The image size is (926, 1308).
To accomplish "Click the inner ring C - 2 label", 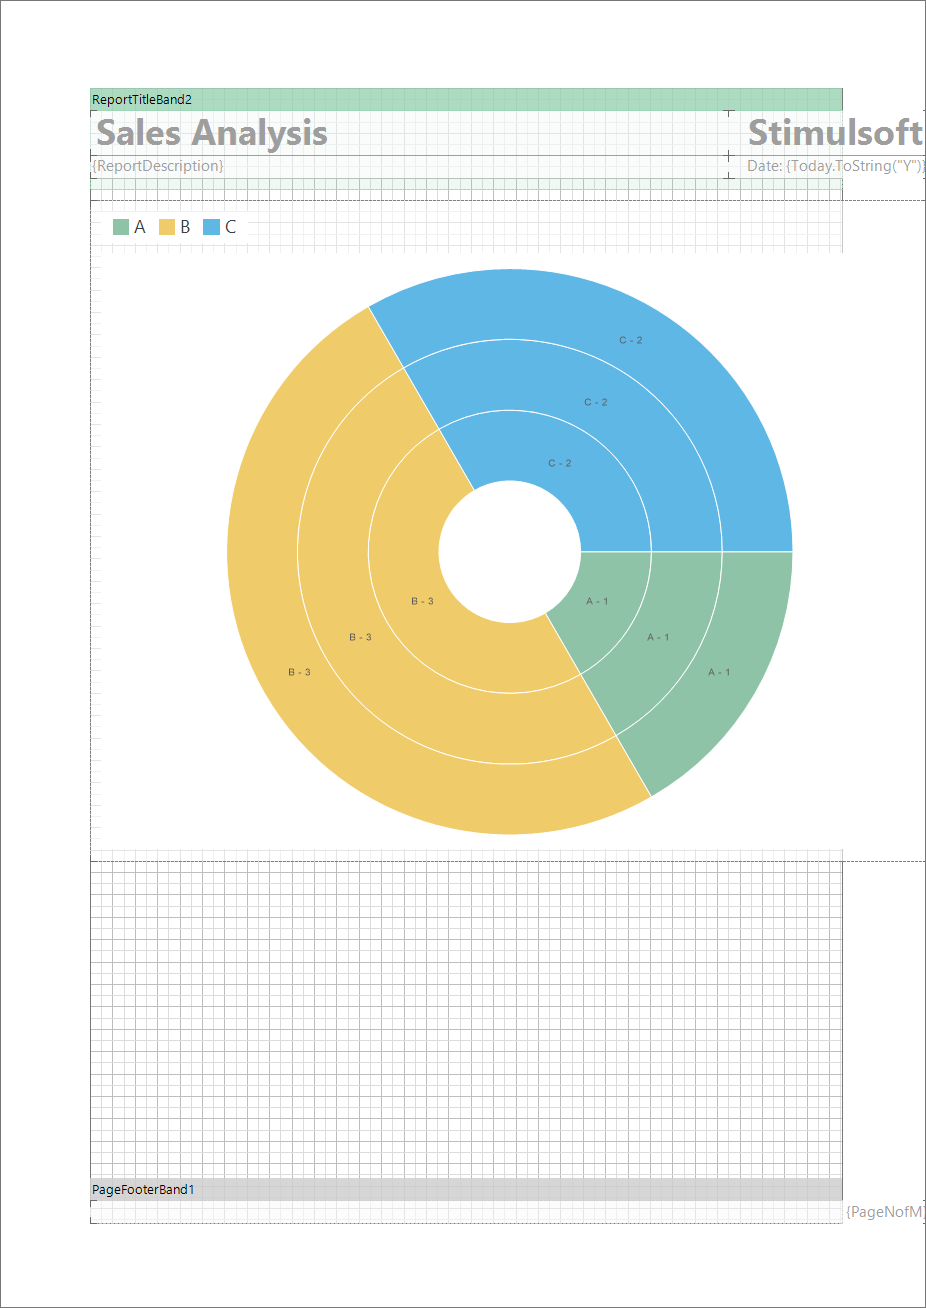I will (560, 463).
